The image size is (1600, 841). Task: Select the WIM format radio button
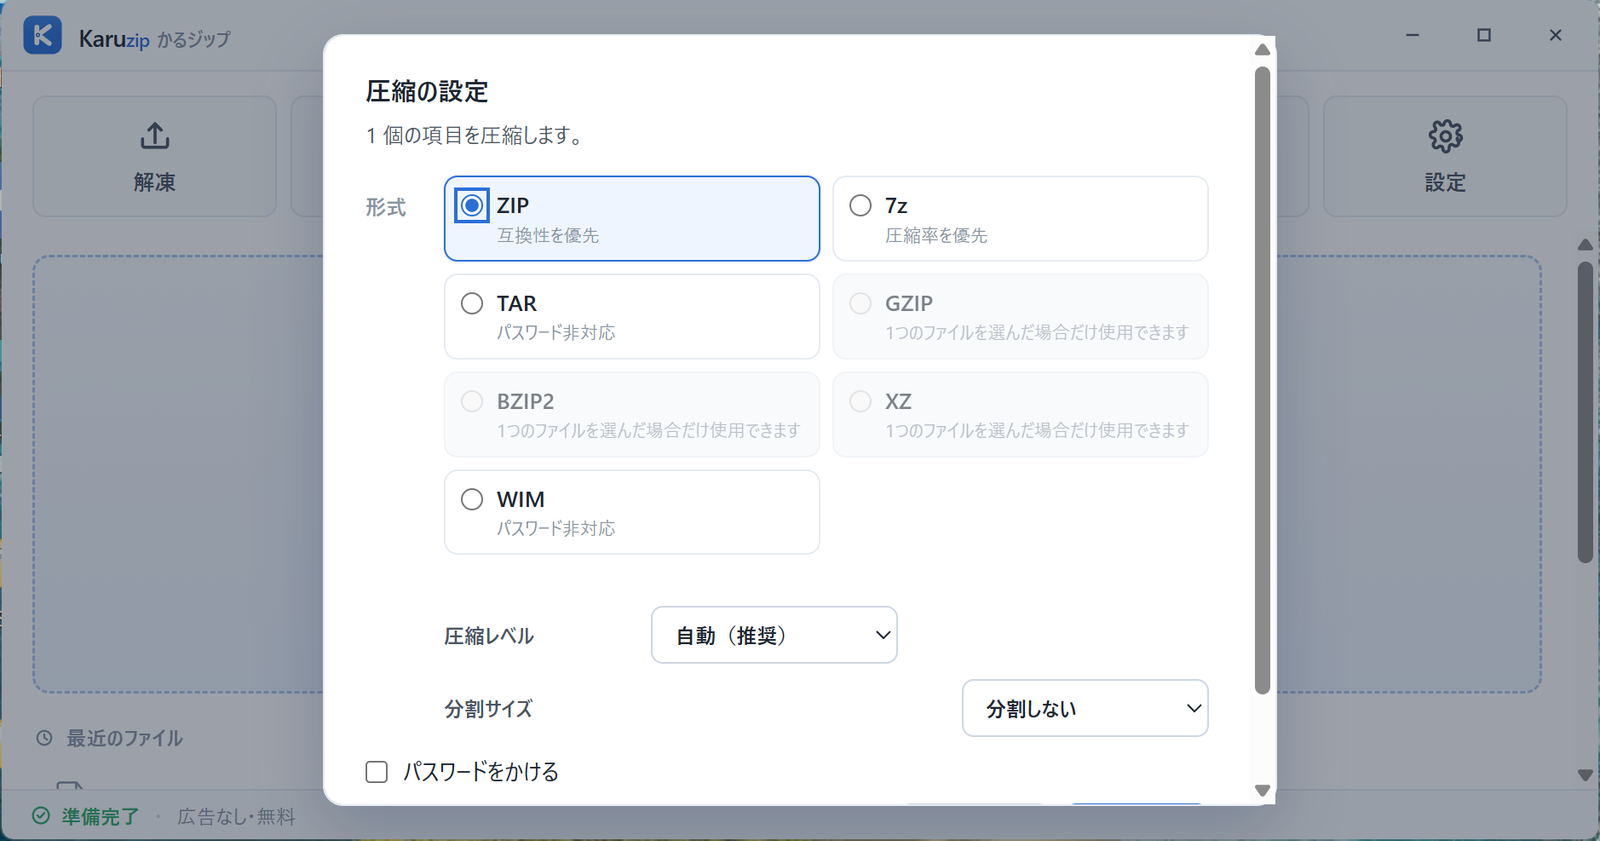coord(471,499)
